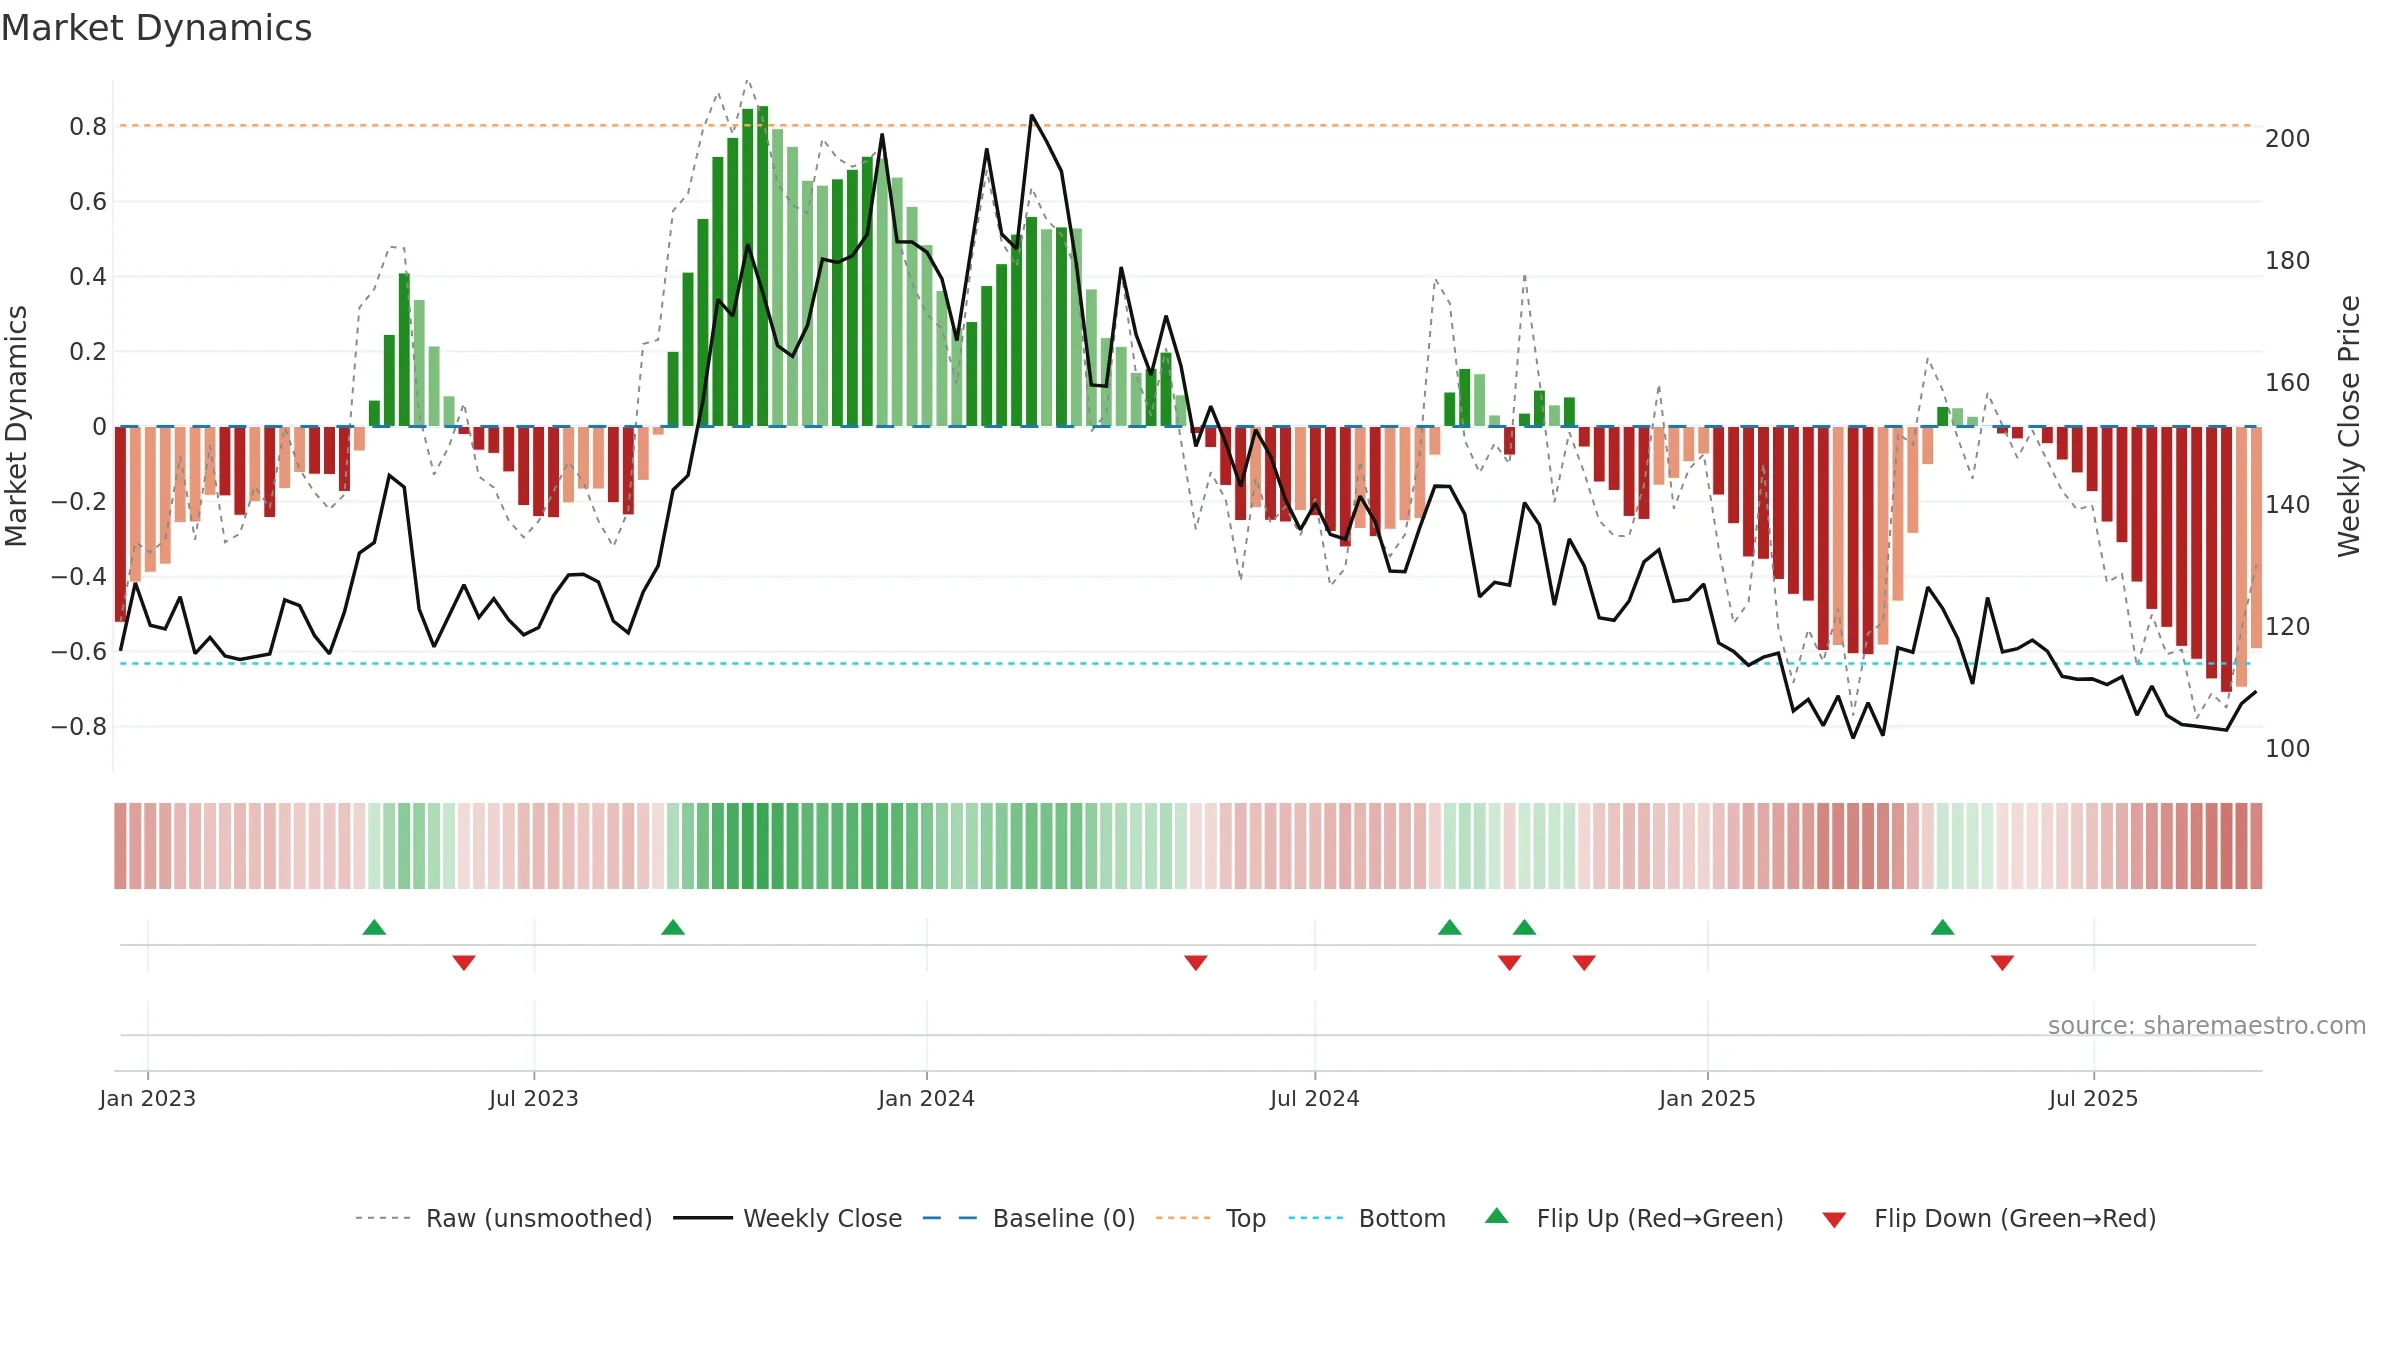Click the Jul 2024 x-axis label
The width and height of the screenshot is (2400, 1350).
[1315, 1098]
